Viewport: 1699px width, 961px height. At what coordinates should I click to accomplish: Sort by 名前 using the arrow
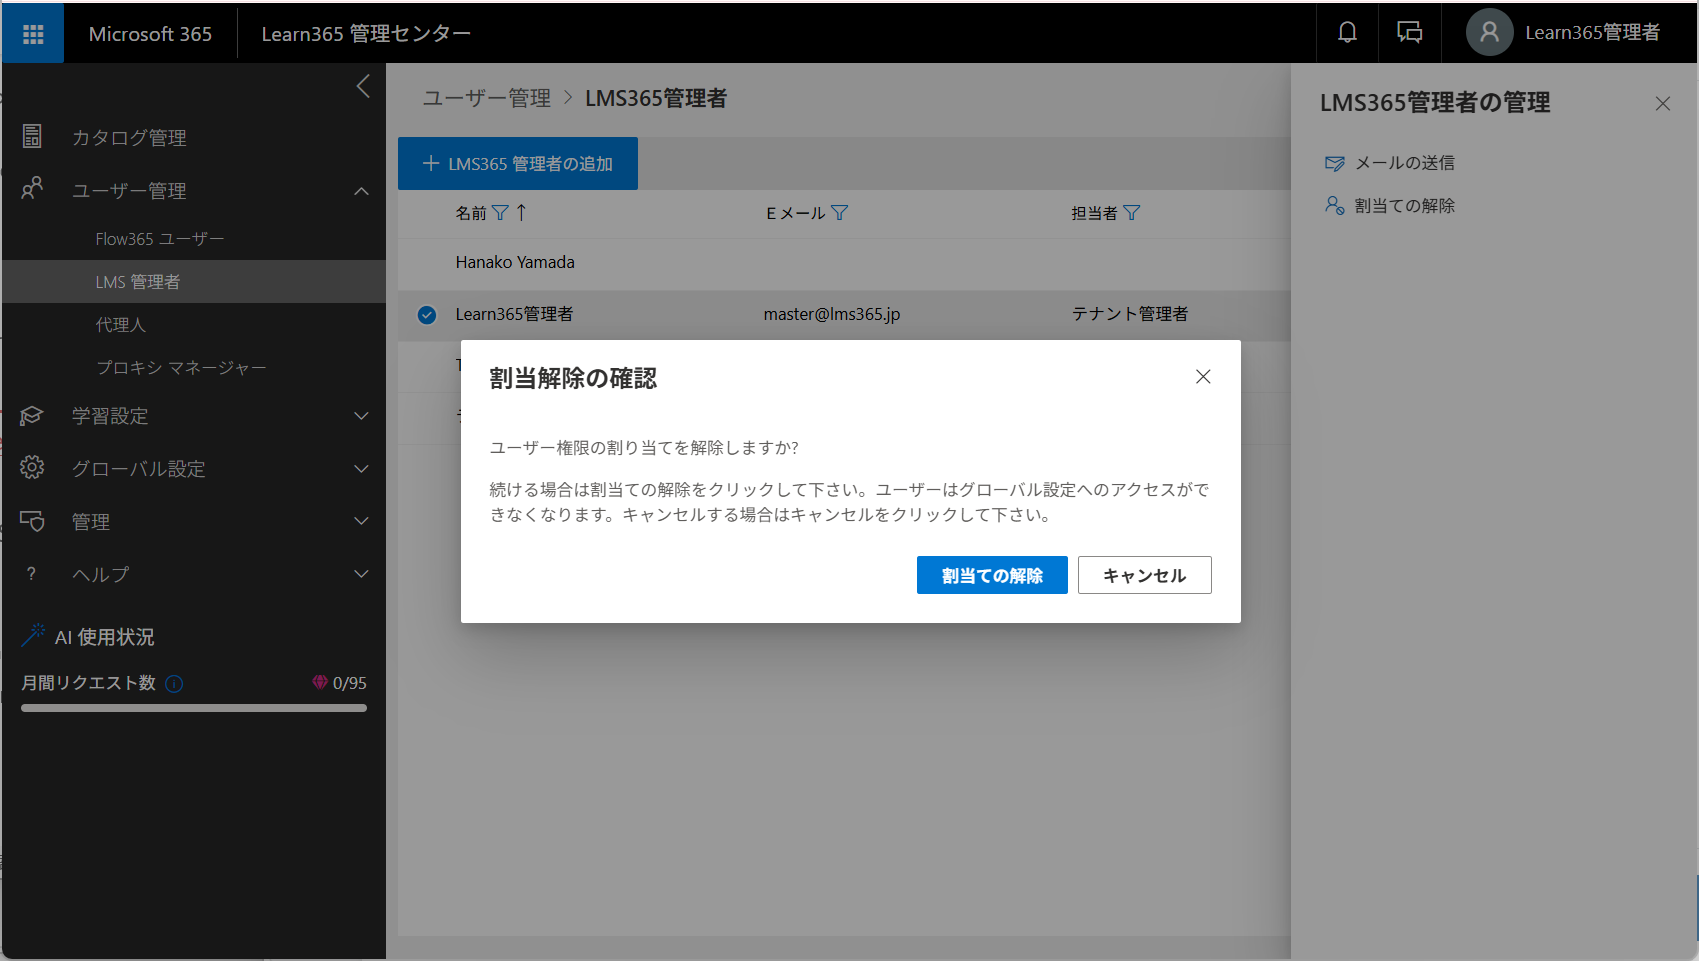coord(521,212)
